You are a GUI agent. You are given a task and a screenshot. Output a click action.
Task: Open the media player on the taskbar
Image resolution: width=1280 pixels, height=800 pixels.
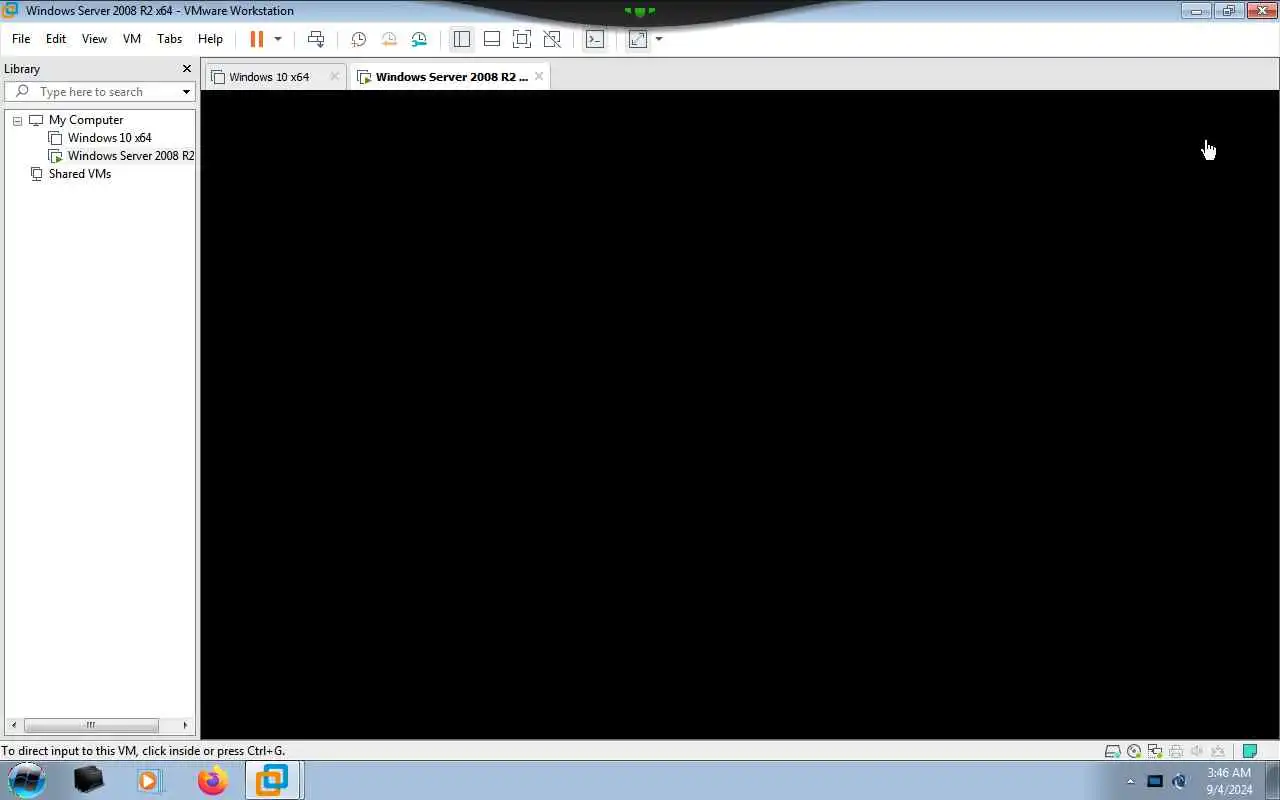tap(150, 780)
